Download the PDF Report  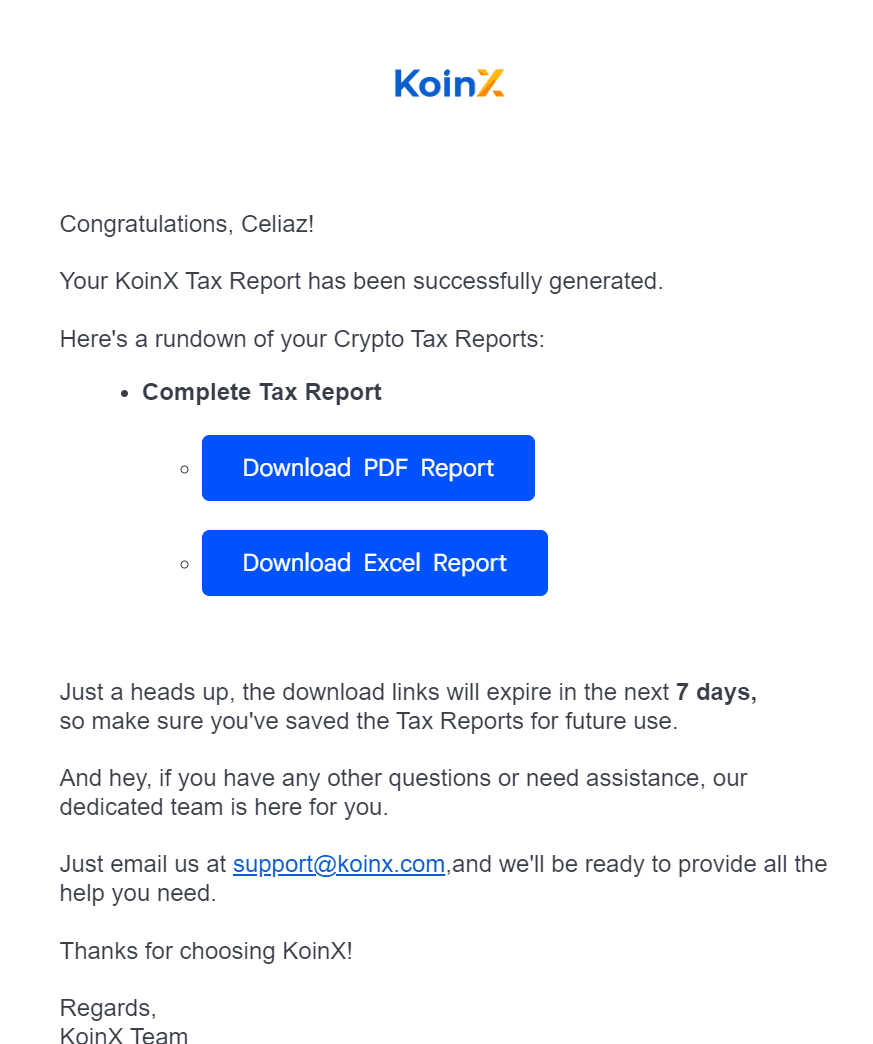point(368,468)
